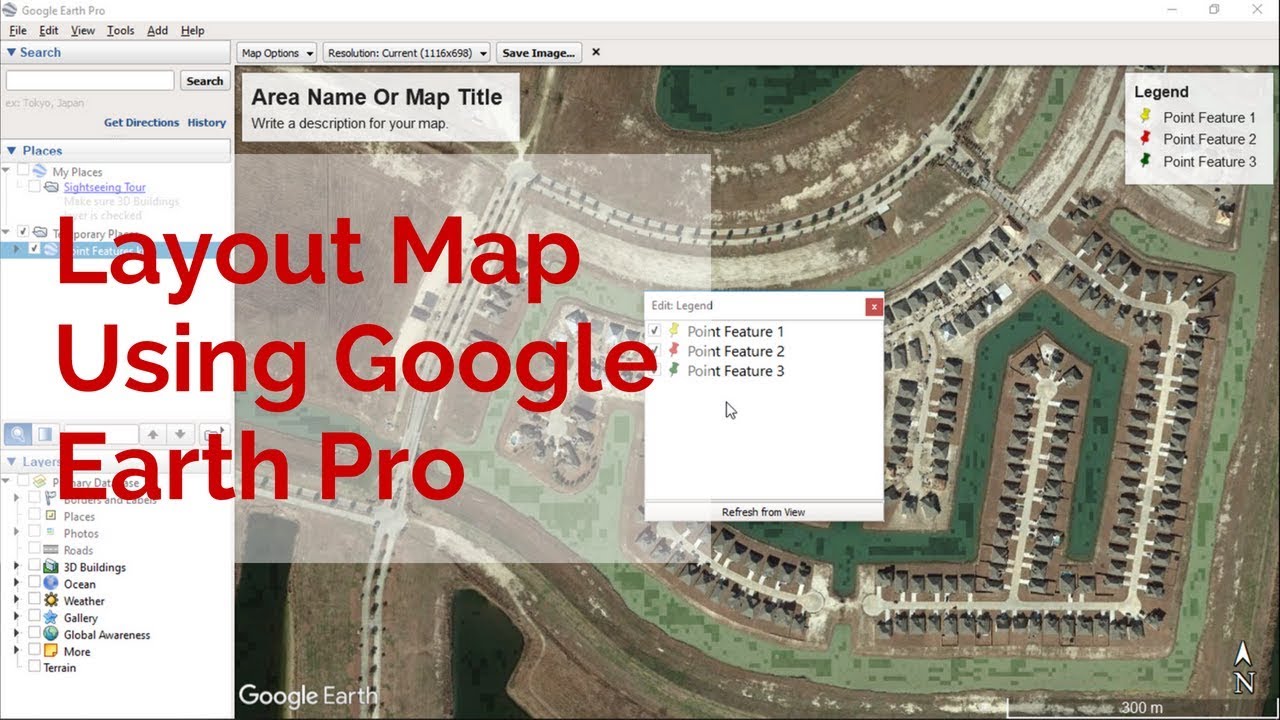This screenshot has width=1280, height=720.
Task: Click yellow pin in map Legend box
Action: tap(1146, 117)
